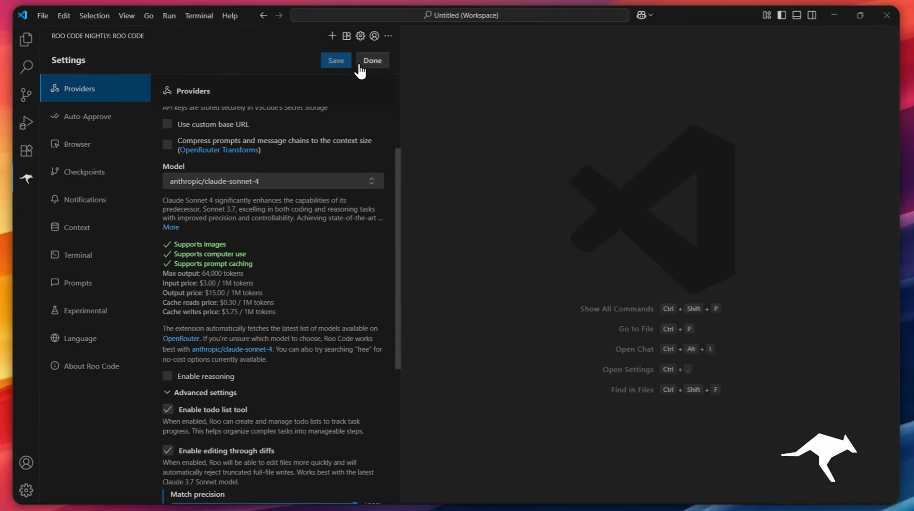Switch to the Checkpoints settings tab
The width and height of the screenshot is (914, 511).
point(84,172)
